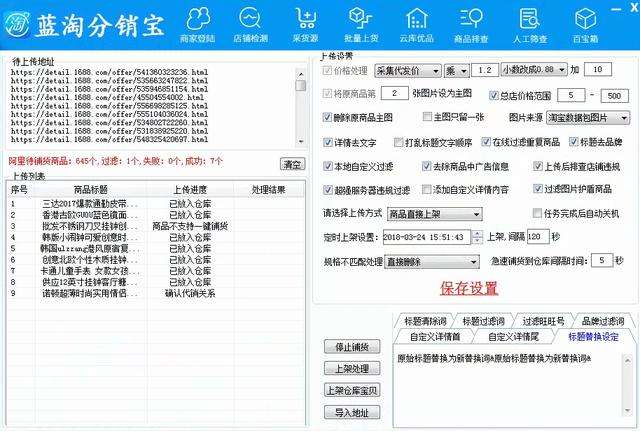
Task: Select 标题替换设定 tab
Action: [593, 337]
